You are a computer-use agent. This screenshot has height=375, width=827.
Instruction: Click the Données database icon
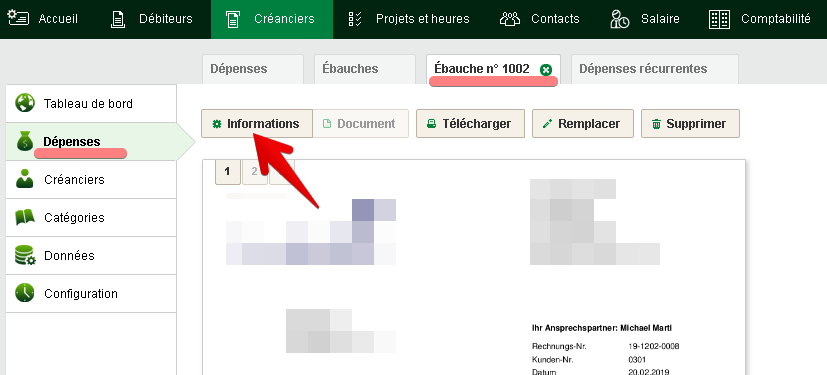coord(25,255)
